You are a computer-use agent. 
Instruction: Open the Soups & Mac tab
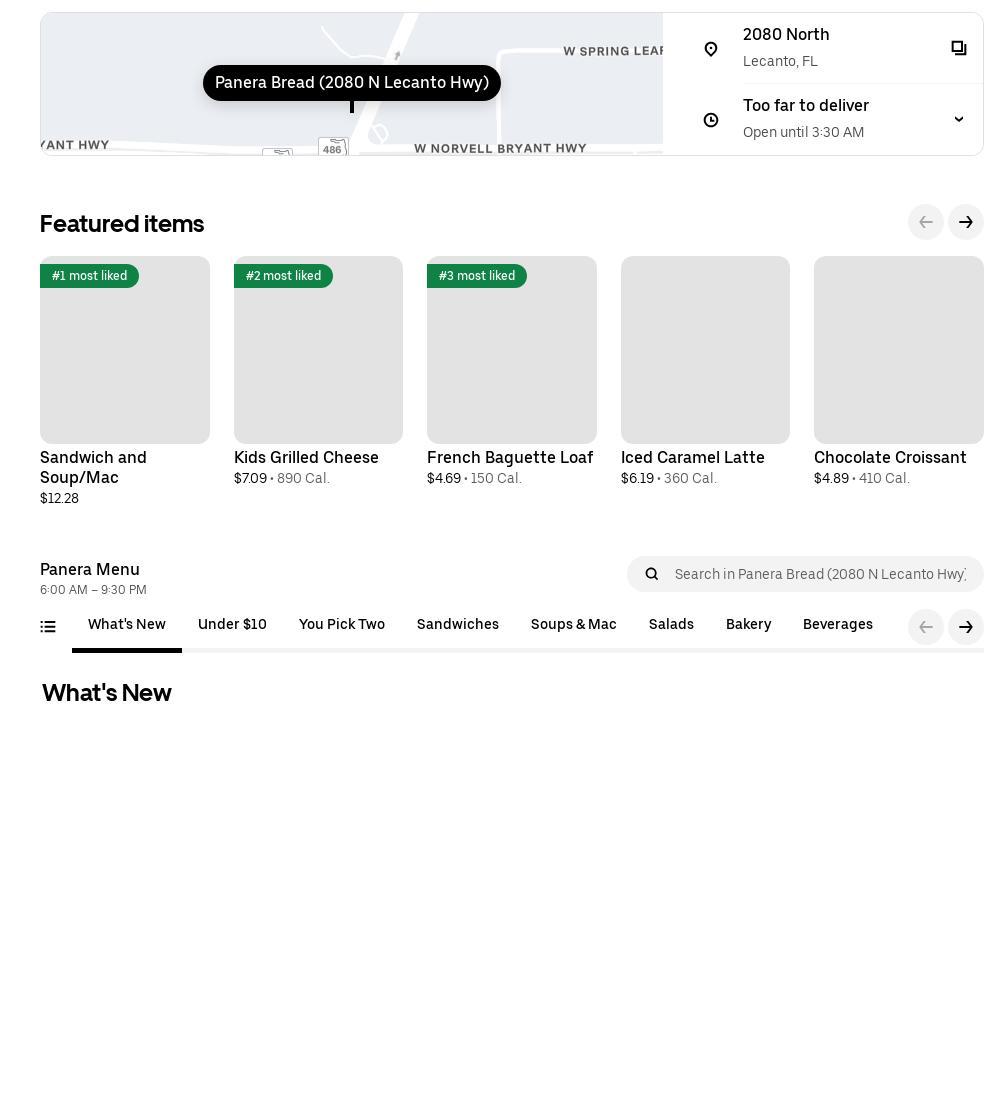coord(573,624)
